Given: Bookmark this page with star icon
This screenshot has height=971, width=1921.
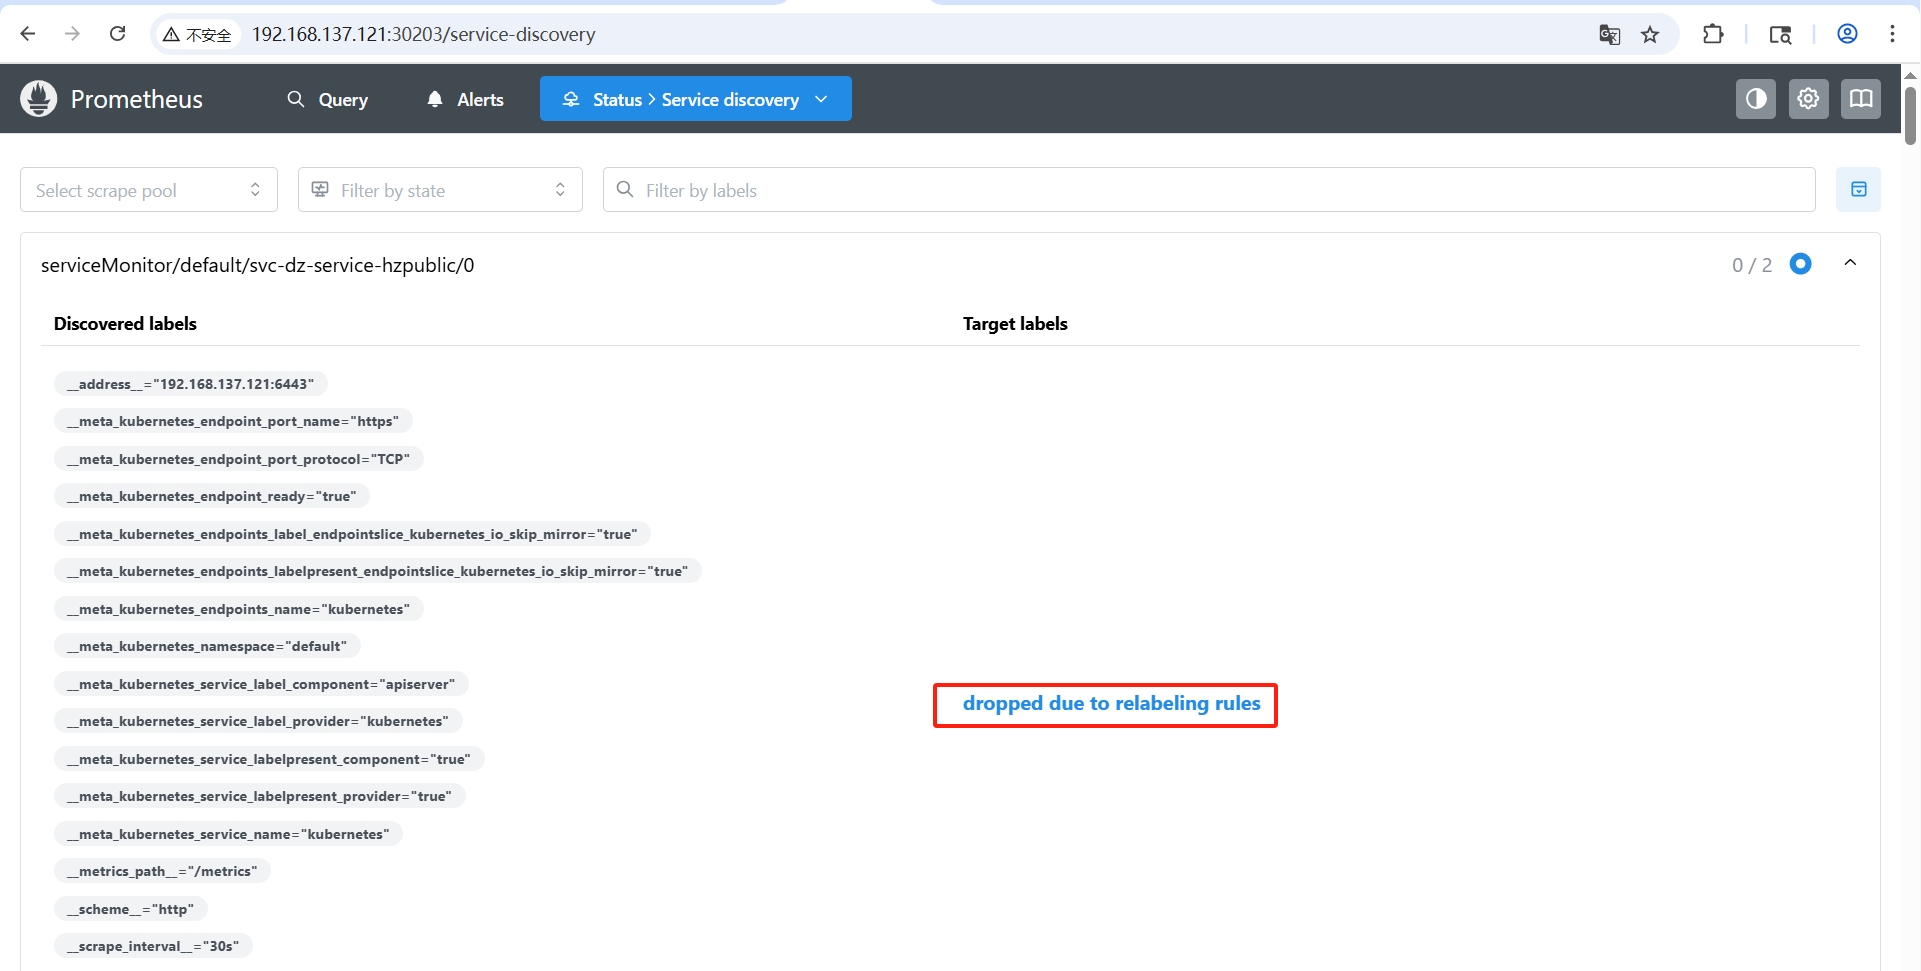Looking at the screenshot, I should point(1650,35).
